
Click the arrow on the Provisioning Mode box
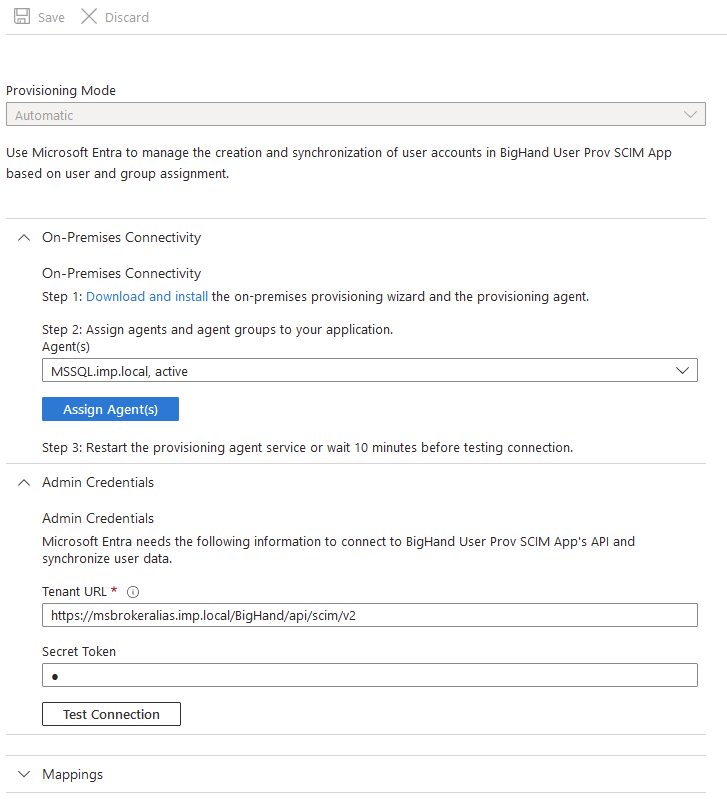[690, 114]
